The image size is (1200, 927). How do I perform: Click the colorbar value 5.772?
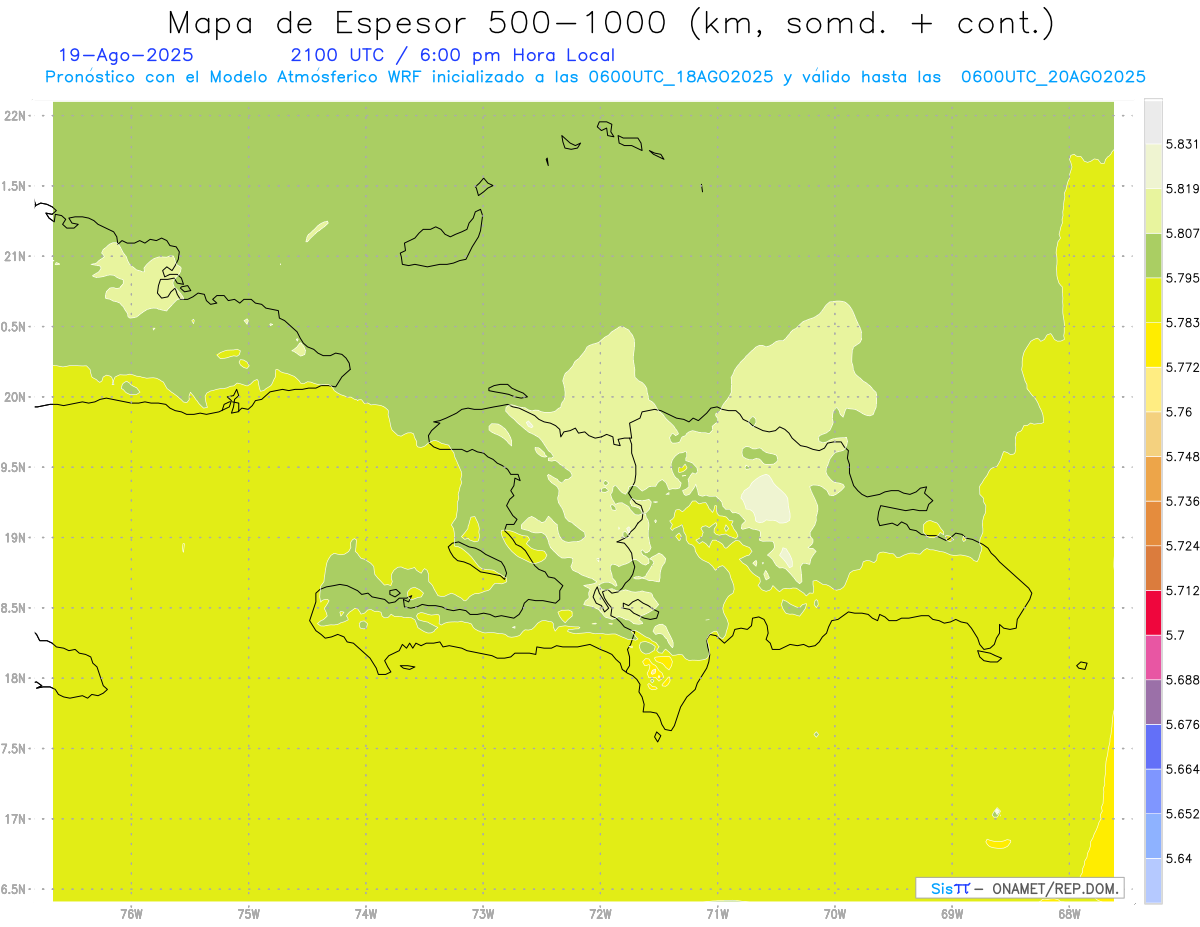(1181, 368)
